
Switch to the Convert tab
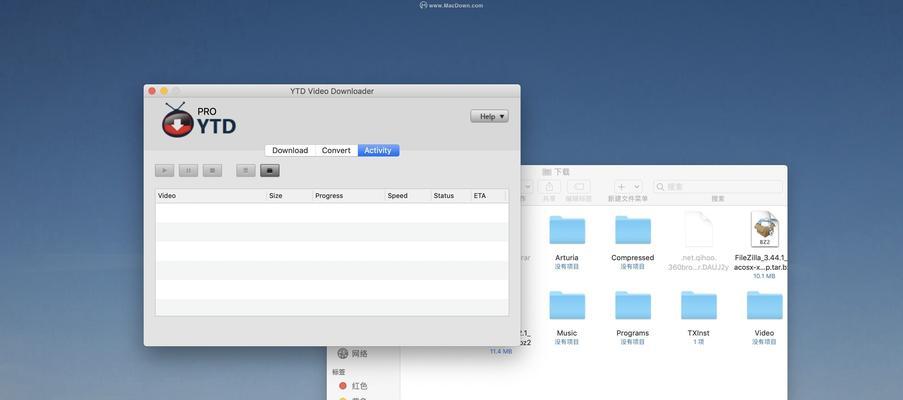pyautogui.click(x=336, y=150)
